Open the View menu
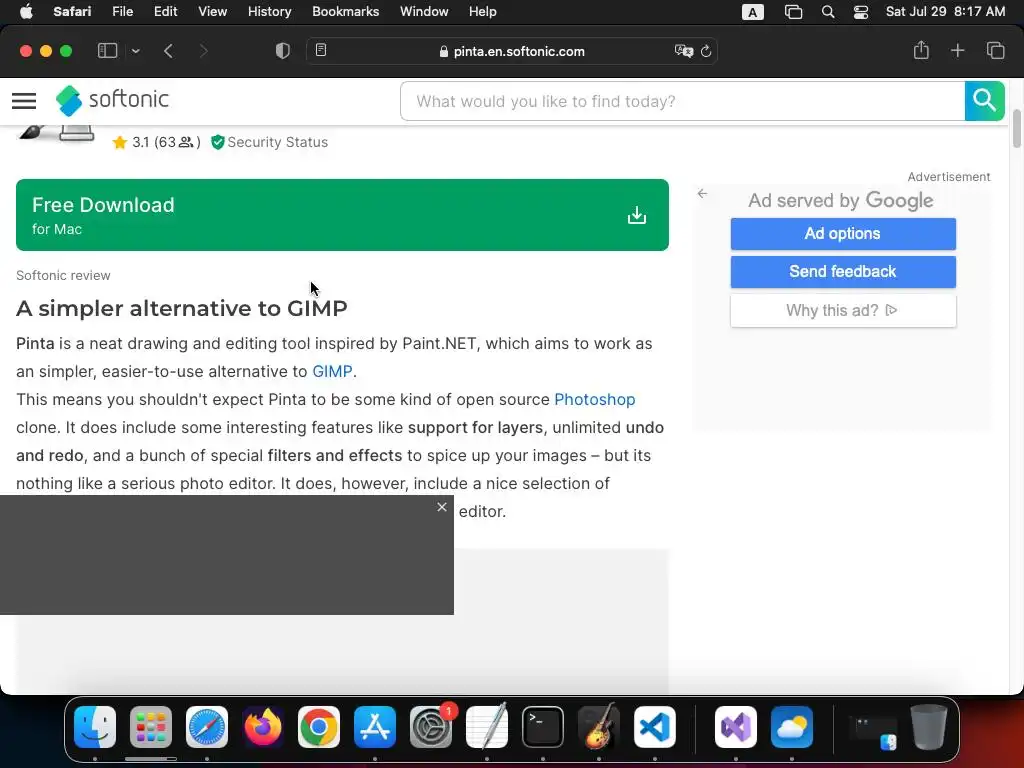The image size is (1024, 768). (x=212, y=12)
